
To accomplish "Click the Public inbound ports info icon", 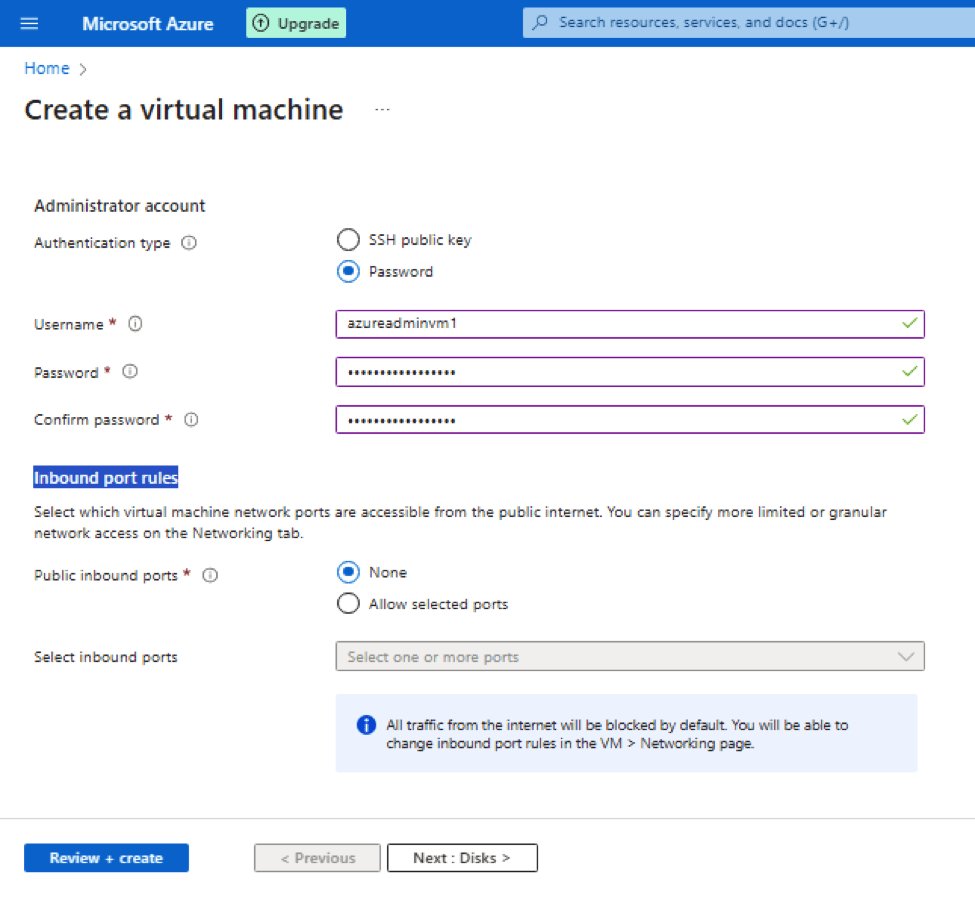I will (x=210, y=575).
